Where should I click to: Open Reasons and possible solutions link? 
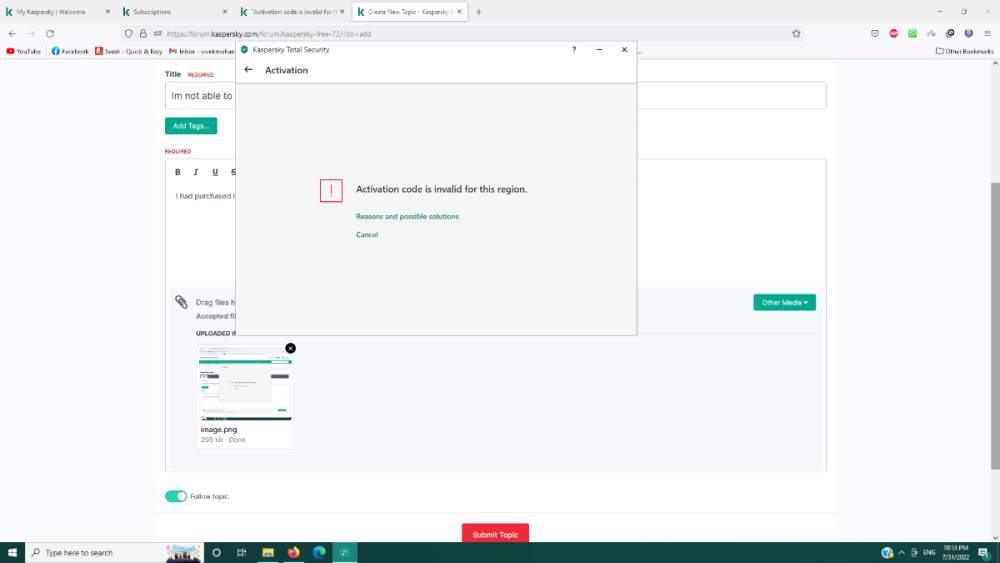coord(407,217)
